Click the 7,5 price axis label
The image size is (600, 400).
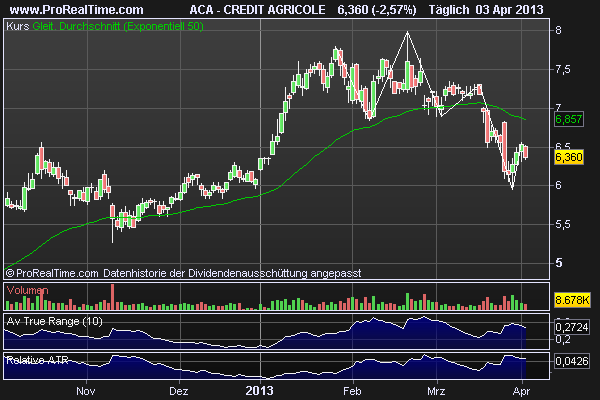(x=562, y=69)
